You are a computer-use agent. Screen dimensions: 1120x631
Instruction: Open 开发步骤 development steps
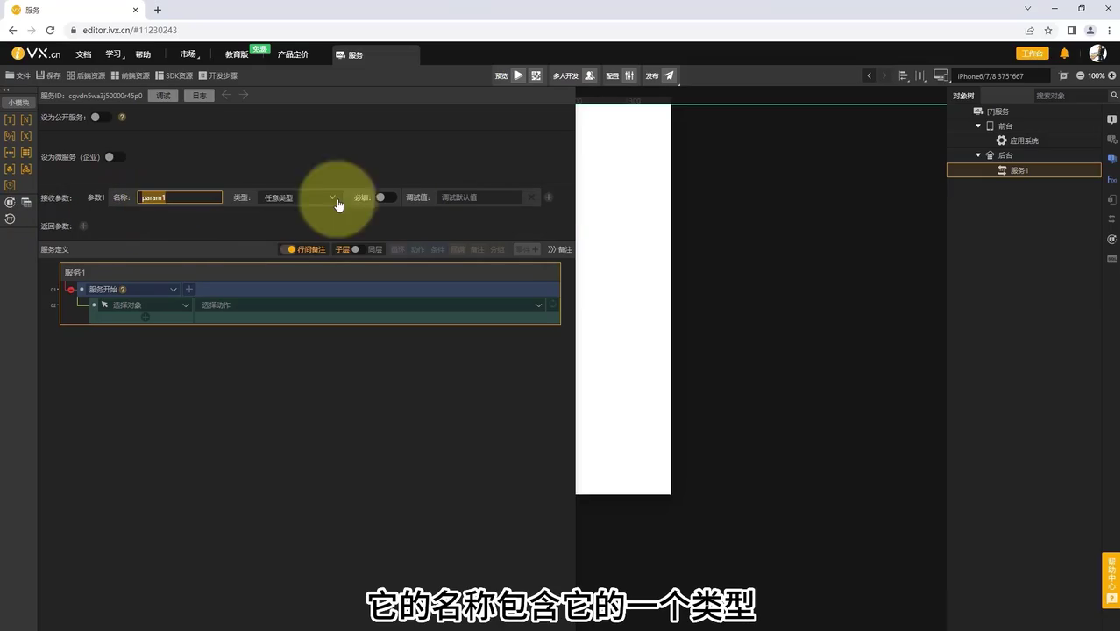tap(219, 76)
